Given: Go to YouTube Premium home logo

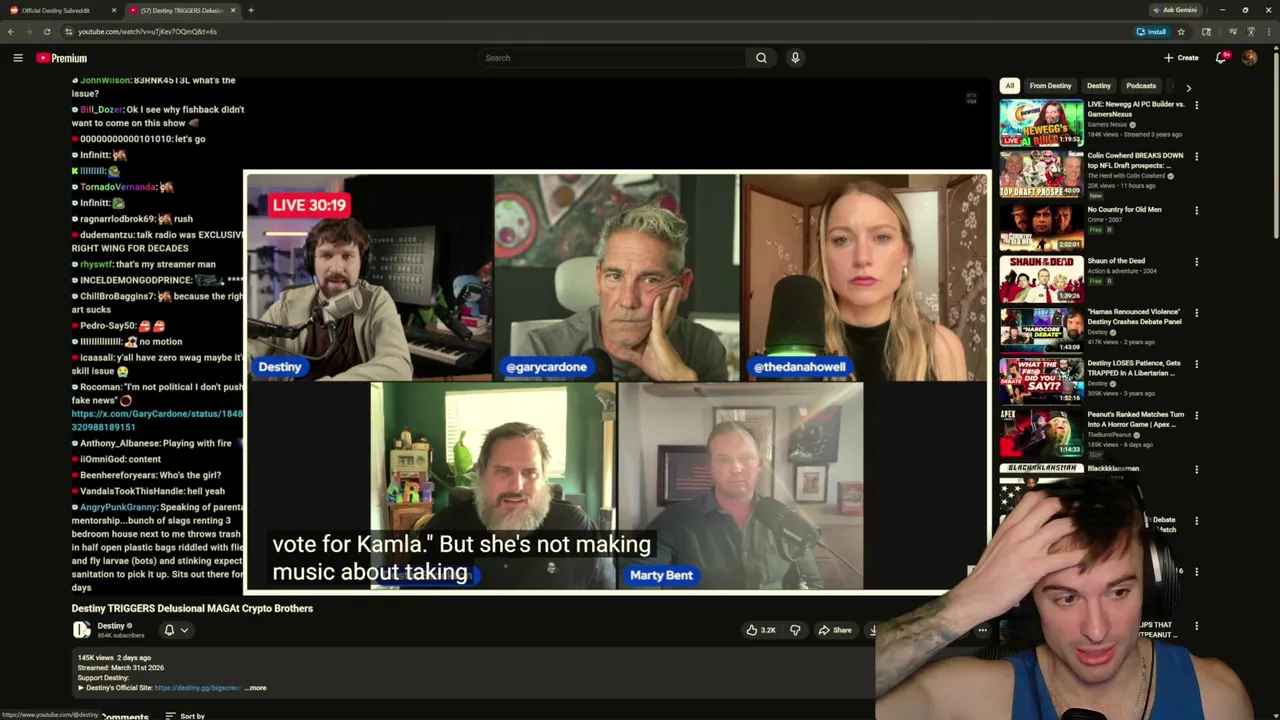Looking at the screenshot, I should (62, 58).
